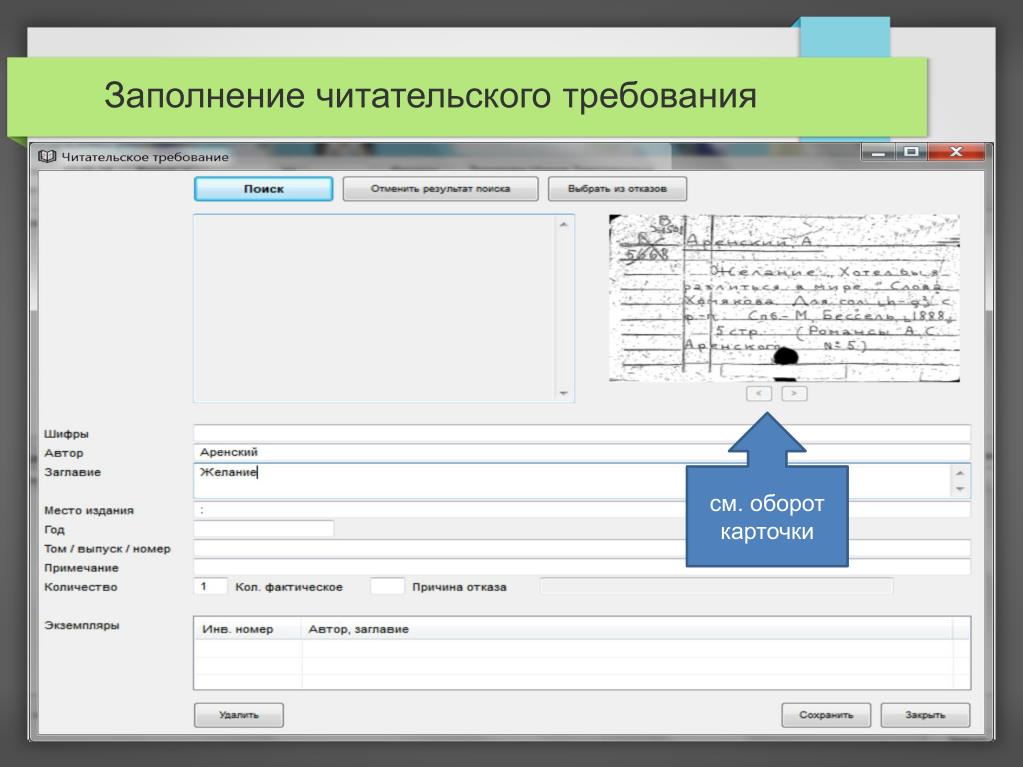Save the form with Сохранить
The width and height of the screenshot is (1023, 767).
(x=826, y=715)
